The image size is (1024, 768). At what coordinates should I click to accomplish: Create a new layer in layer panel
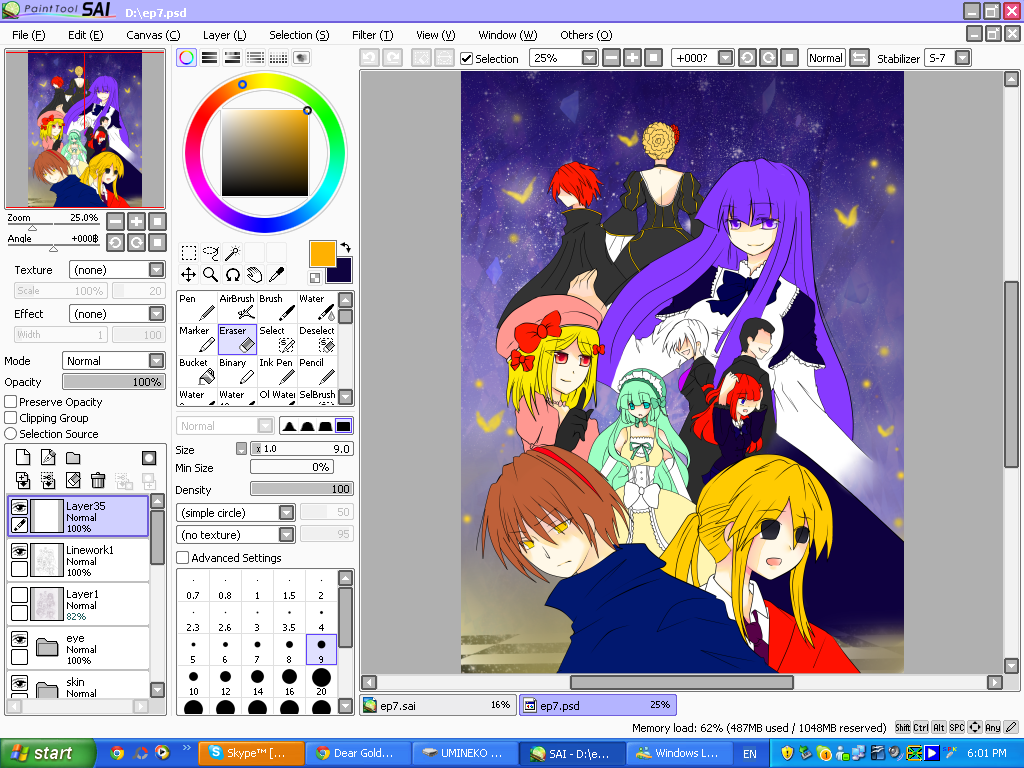pos(23,458)
